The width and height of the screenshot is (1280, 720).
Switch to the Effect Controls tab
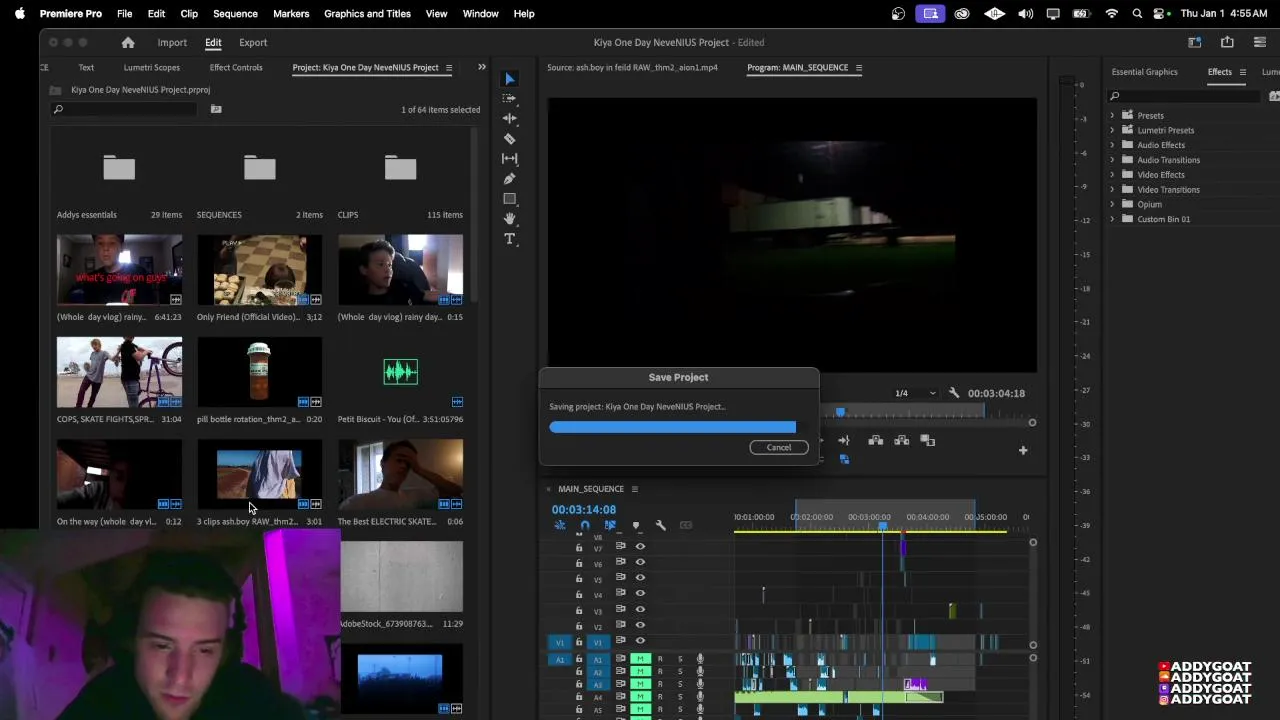(236, 68)
